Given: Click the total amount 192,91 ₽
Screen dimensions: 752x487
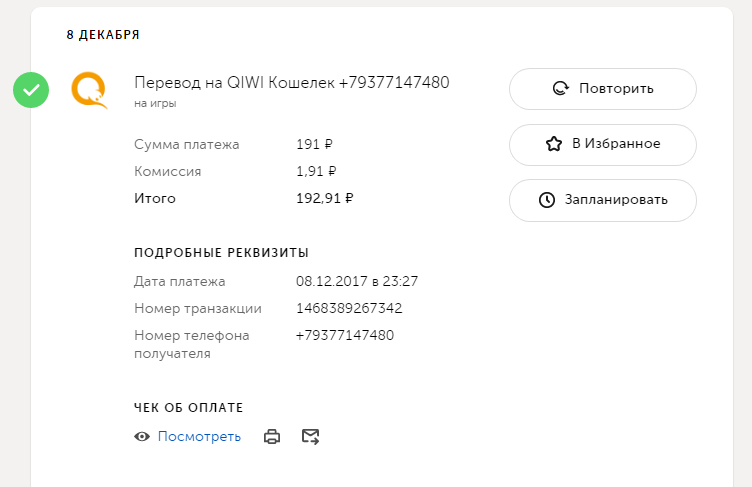Looking at the screenshot, I should click(x=325, y=198).
